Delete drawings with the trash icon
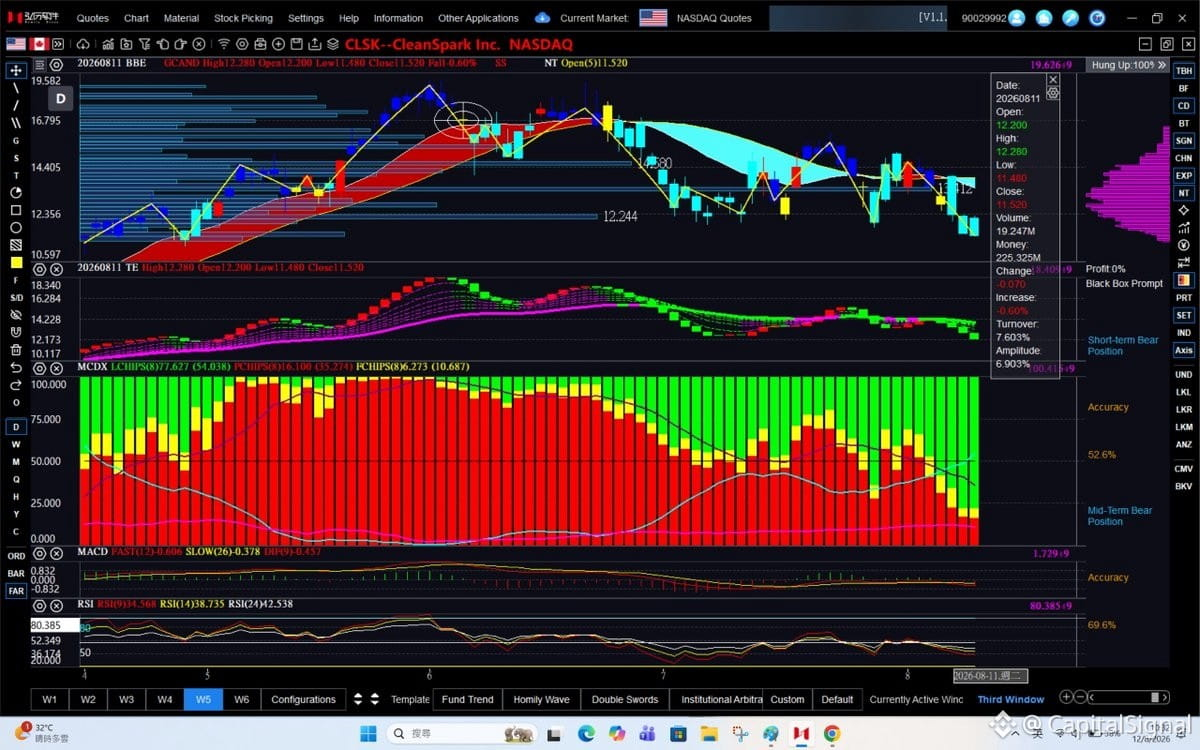This screenshot has width=1200, height=750. click(16, 350)
